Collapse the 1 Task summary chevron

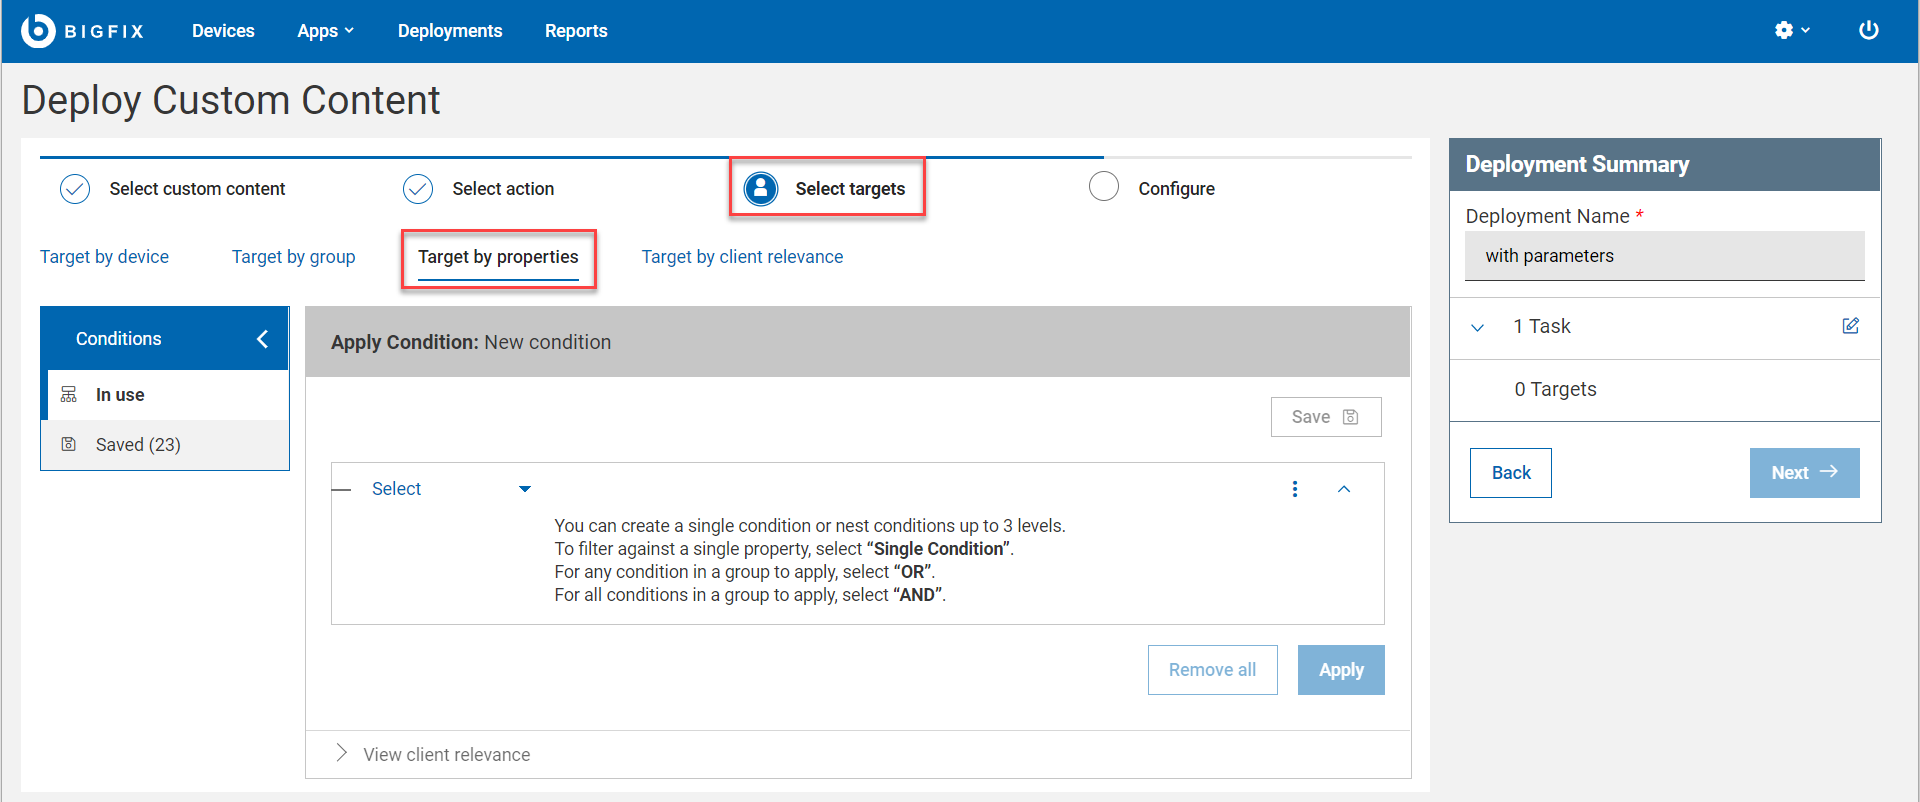click(1478, 327)
